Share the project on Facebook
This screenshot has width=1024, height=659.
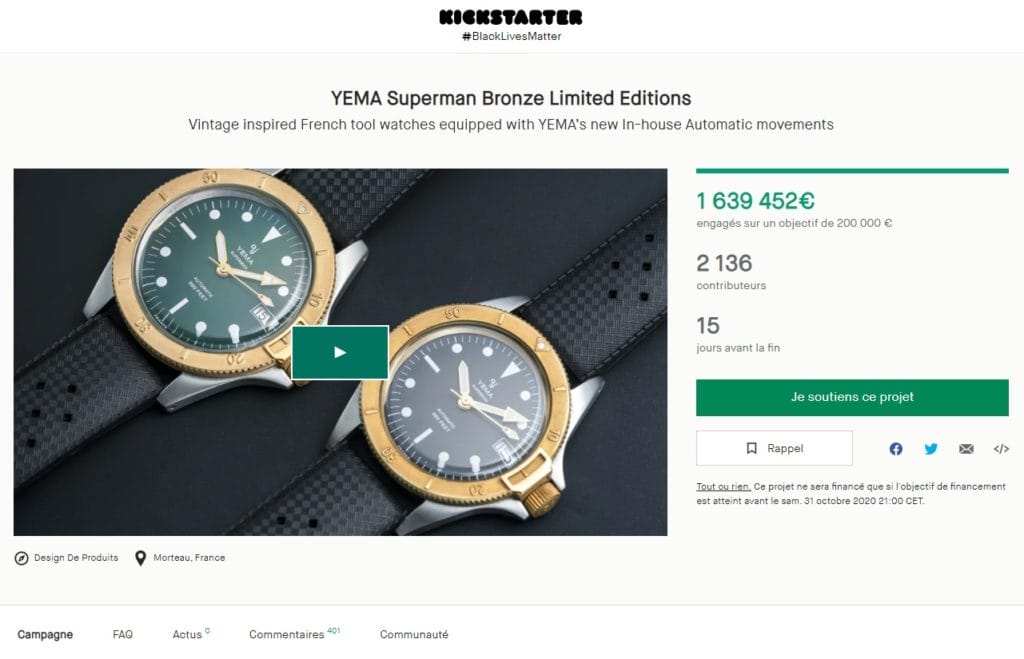pos(895,449)
